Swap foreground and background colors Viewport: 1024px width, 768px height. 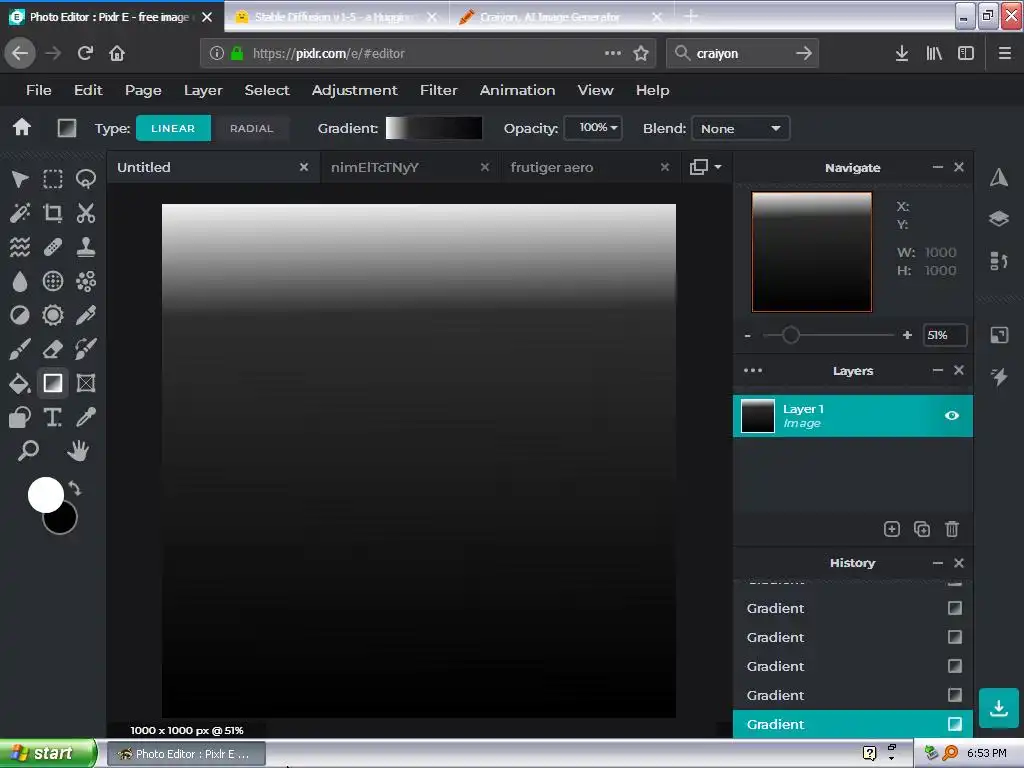pyautogui.click(x=74, y=488)
